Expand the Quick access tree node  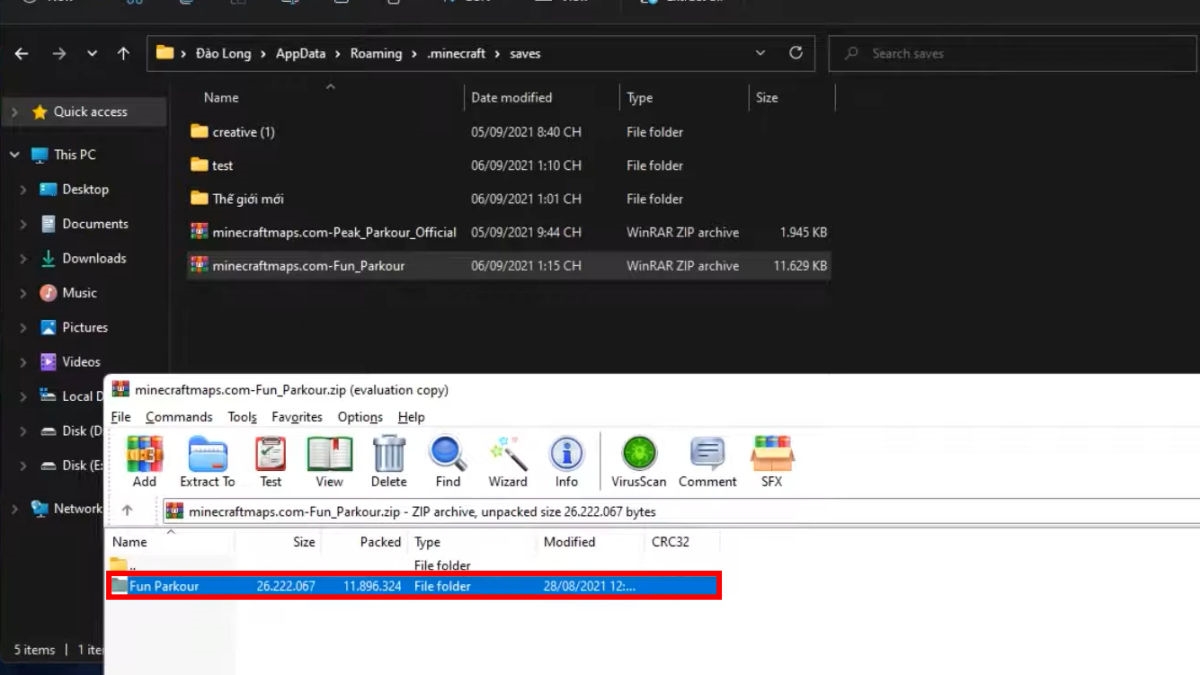point(14,112)
